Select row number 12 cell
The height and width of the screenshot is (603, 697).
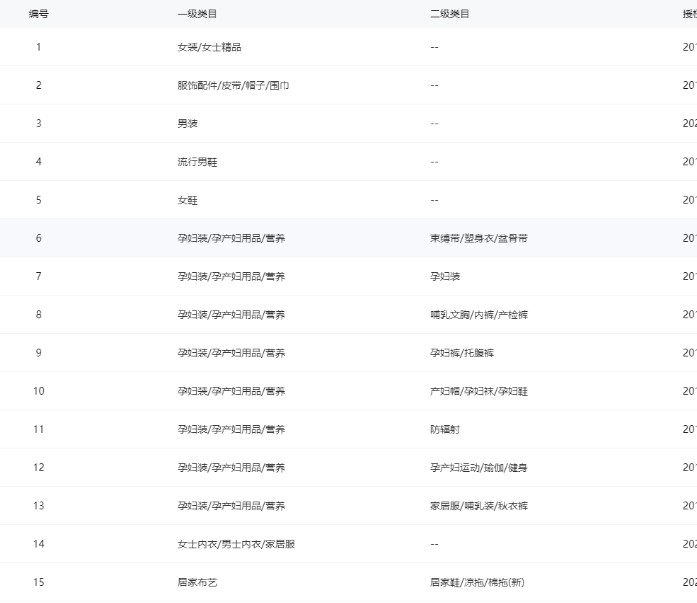(x=39, y=467)
